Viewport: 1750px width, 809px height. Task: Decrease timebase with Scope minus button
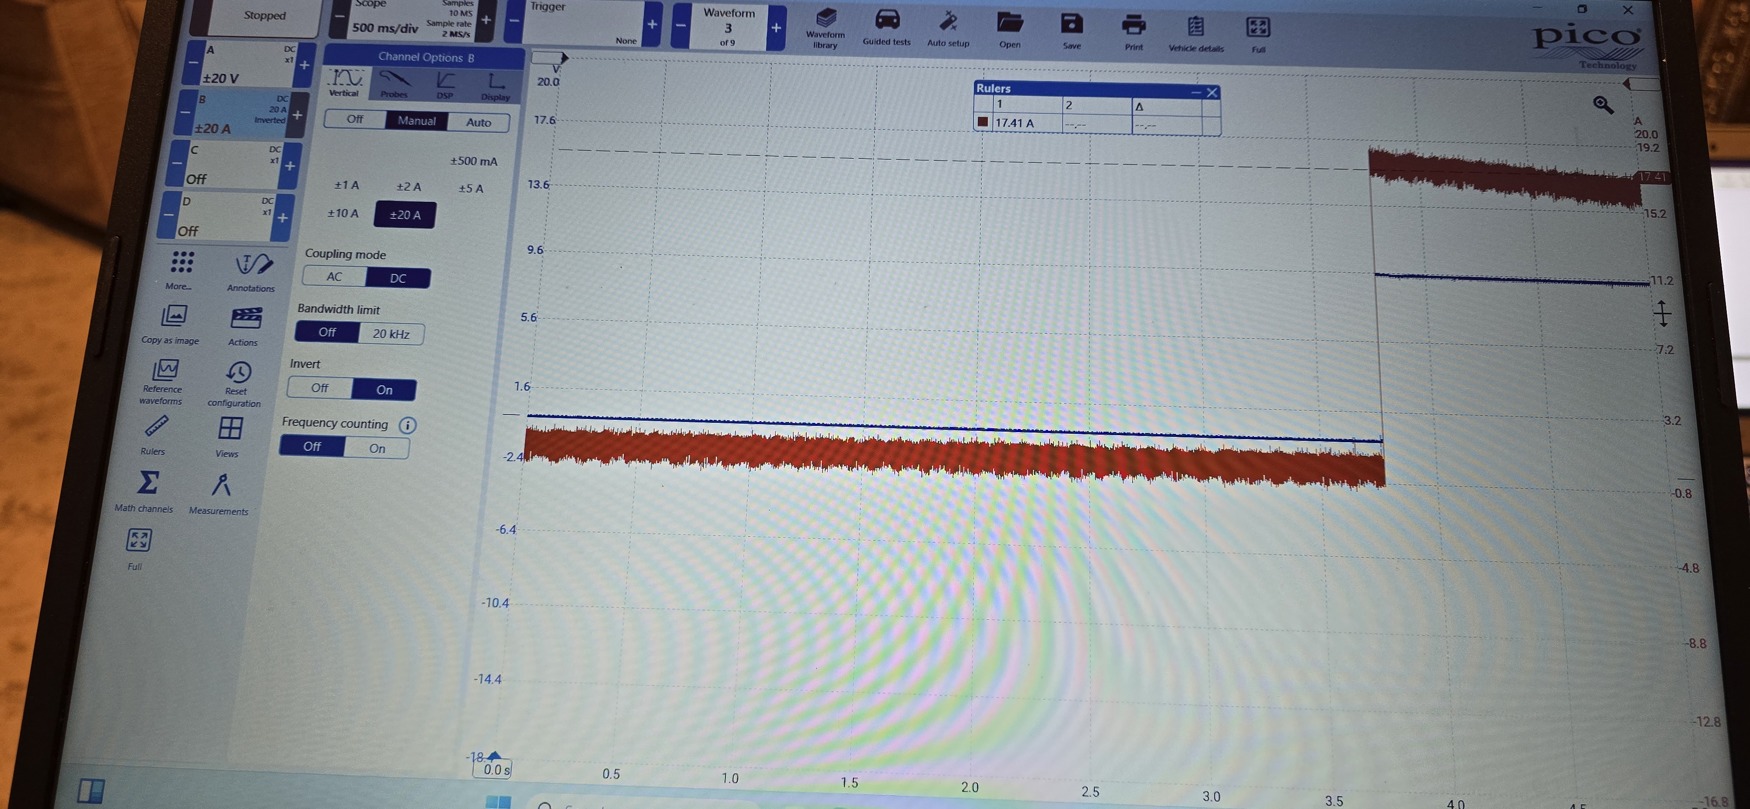click(339, 19)
